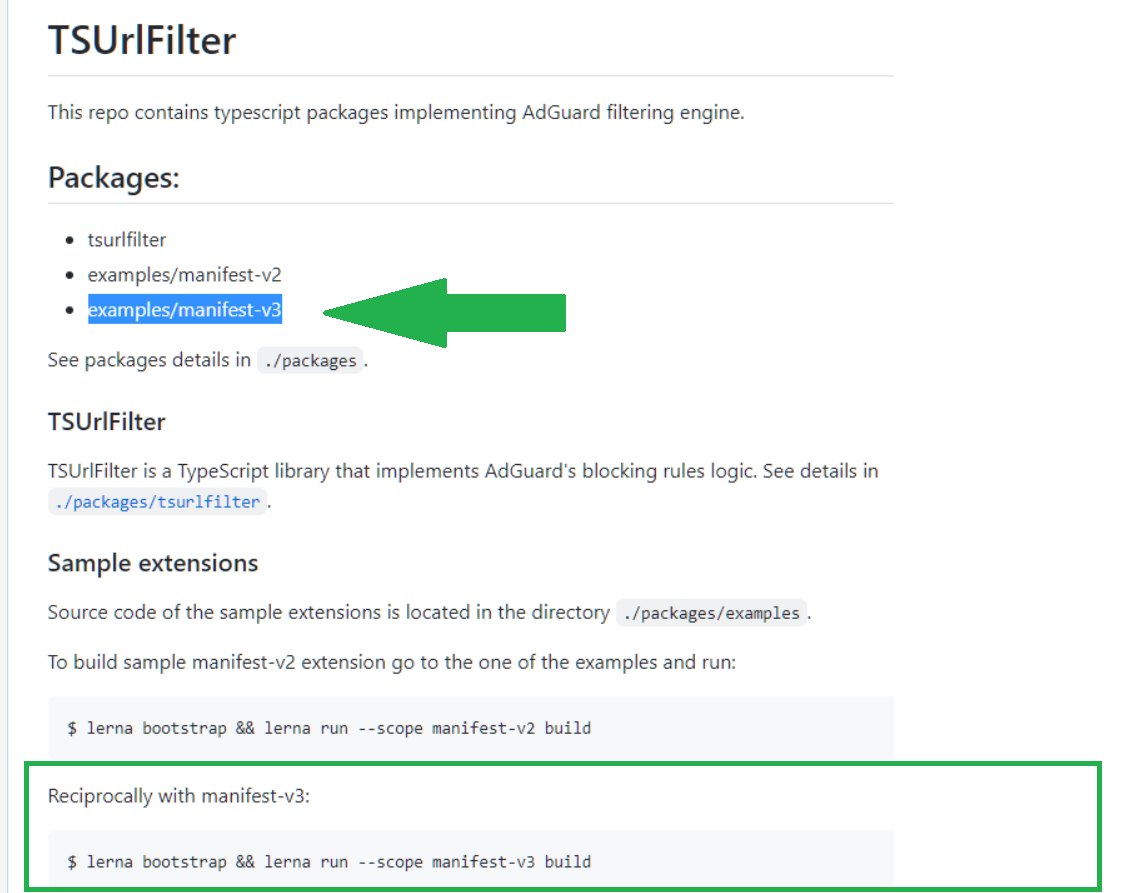Click the ./packages/examples inline code snippet
The height and width of the screenshot is (893, 1124).
pos(712,613)
